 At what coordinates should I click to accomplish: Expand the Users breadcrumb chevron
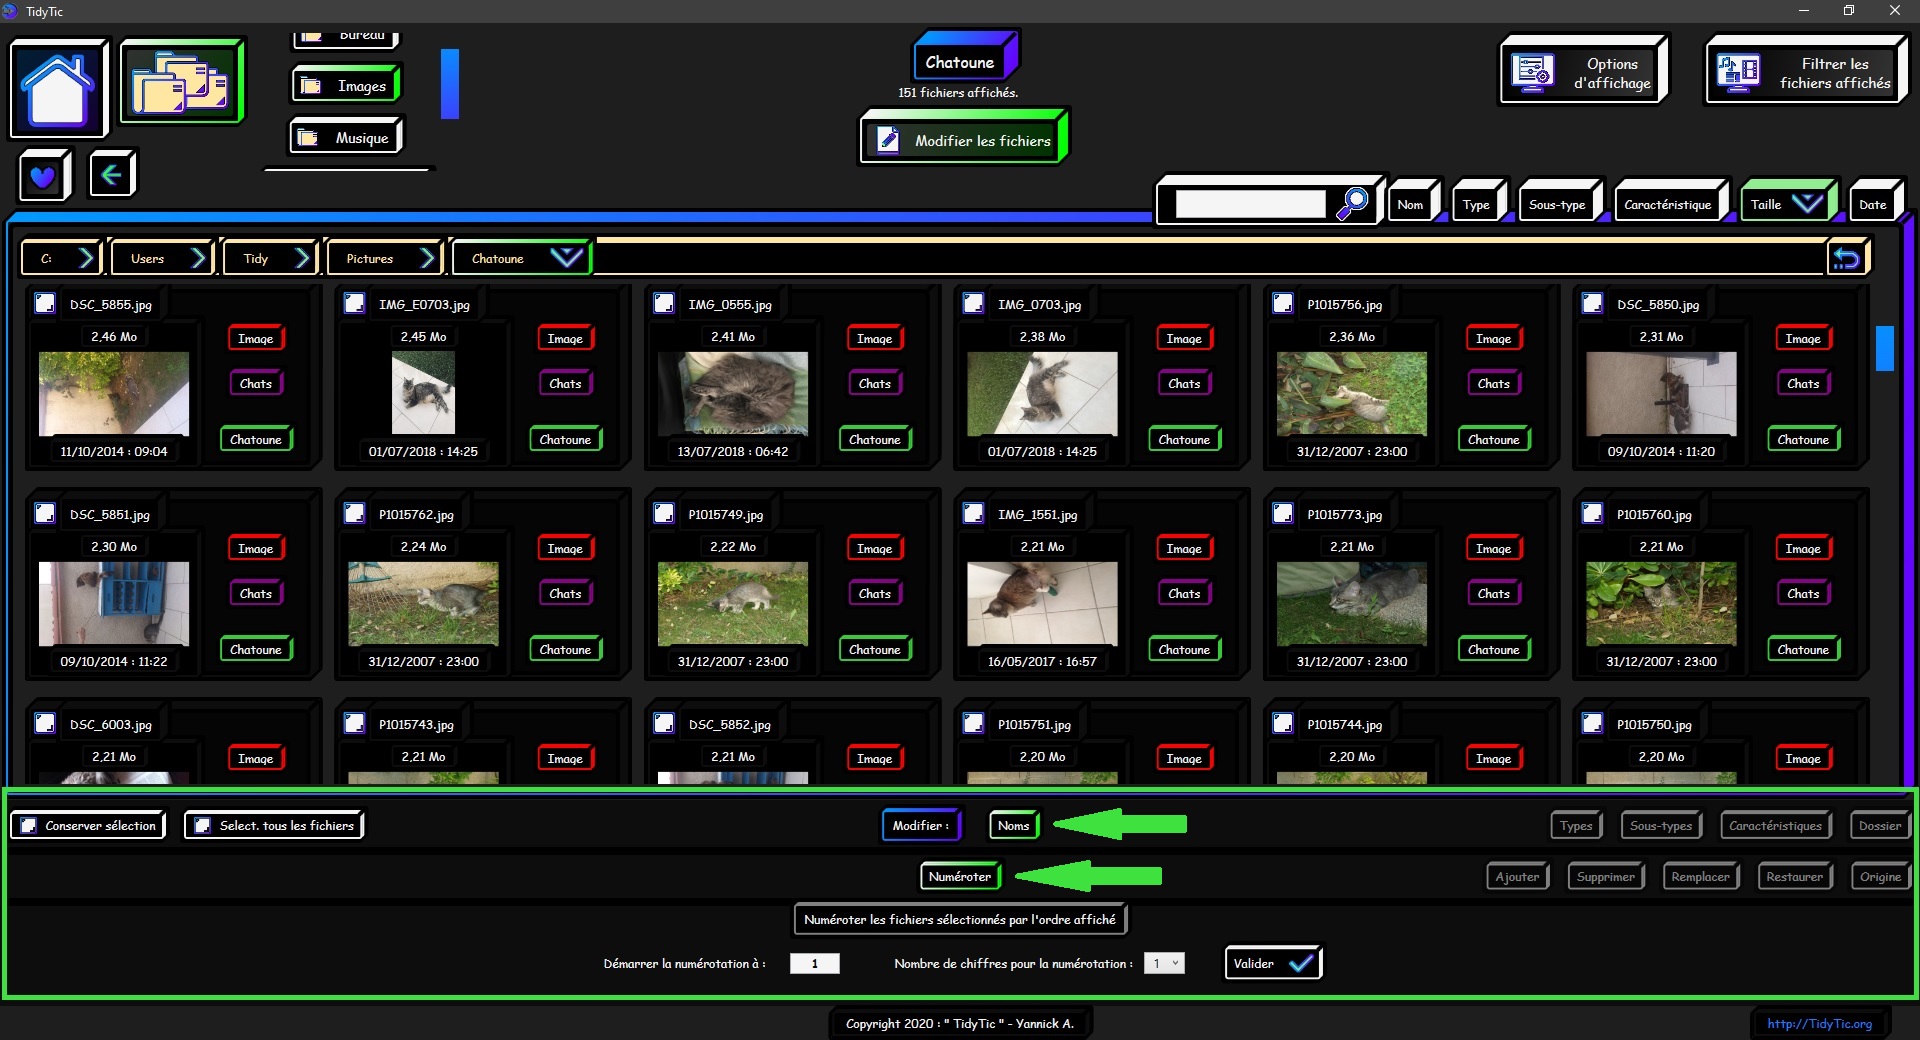[198, 258]
